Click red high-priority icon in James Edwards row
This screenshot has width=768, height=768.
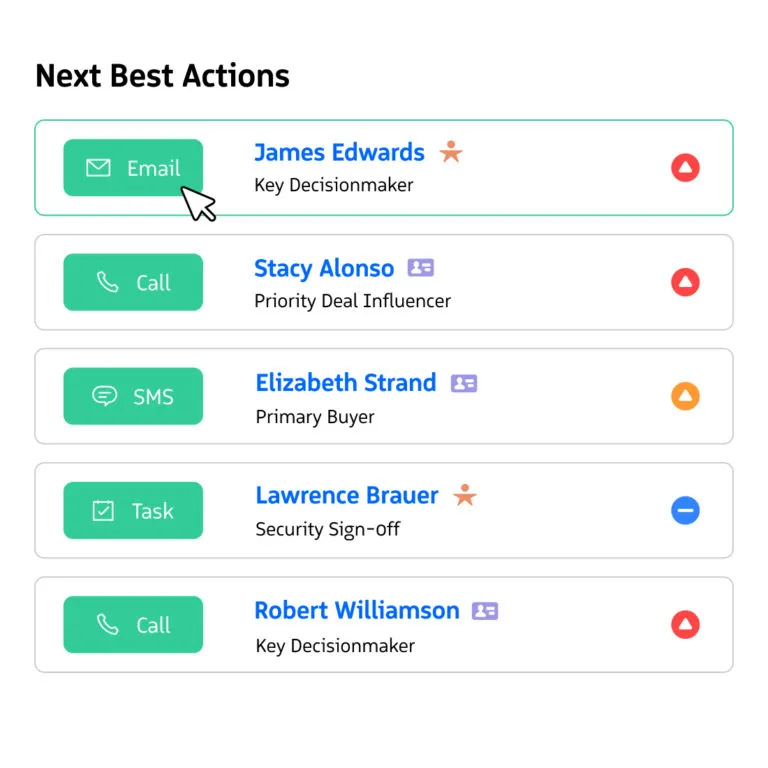coord(685,168)
